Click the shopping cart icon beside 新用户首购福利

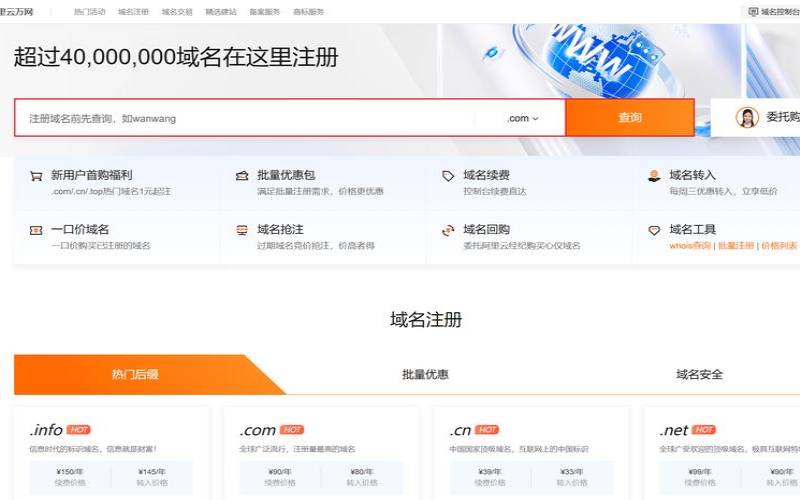tap(36, 176)
